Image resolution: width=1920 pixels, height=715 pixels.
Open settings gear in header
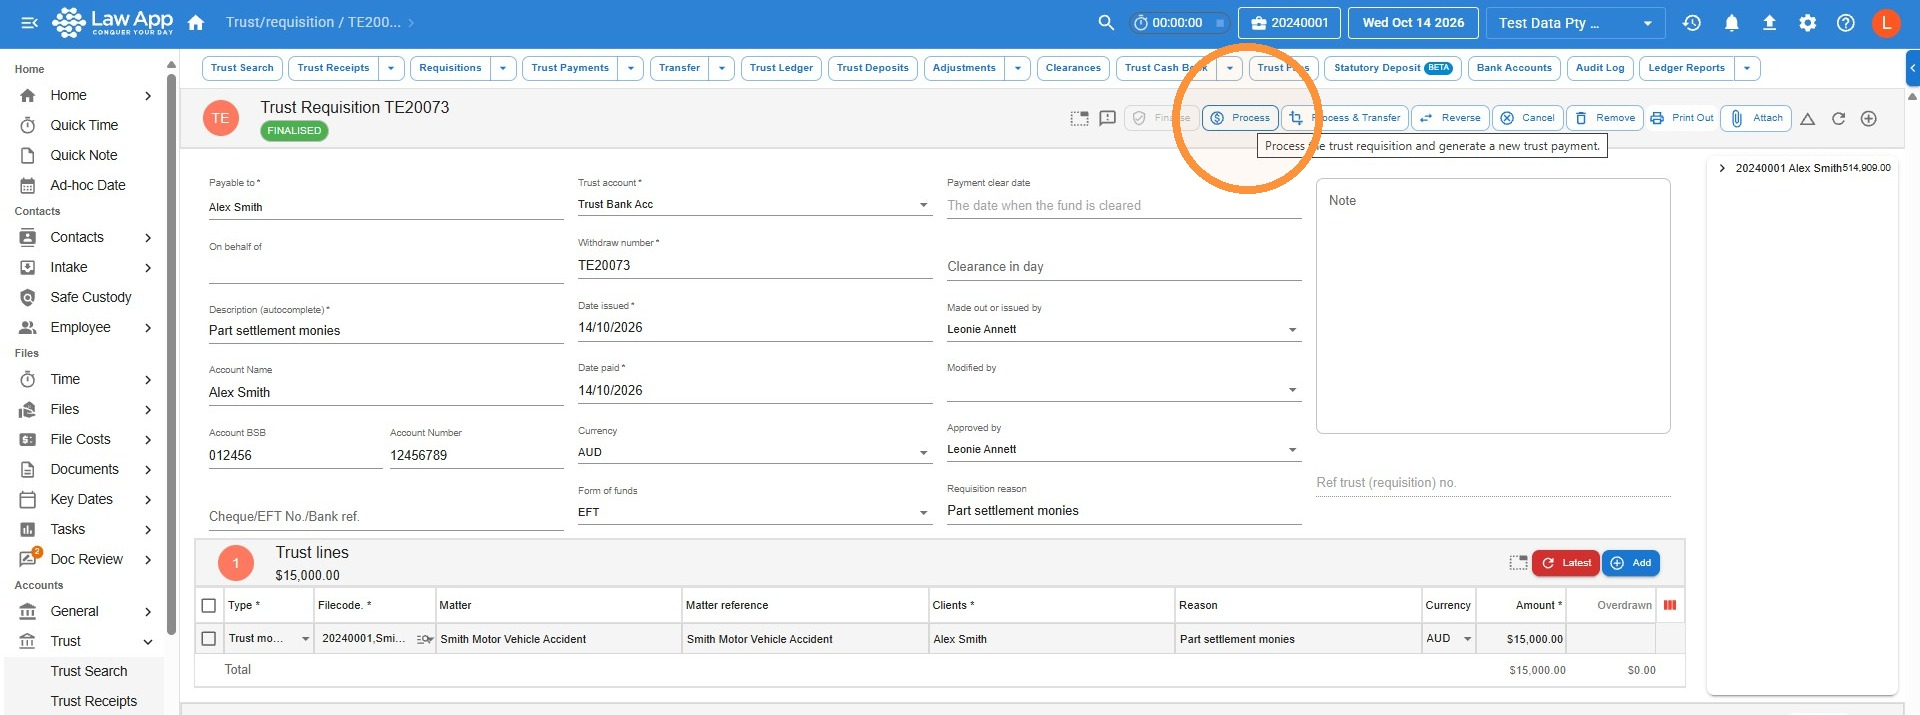1807,22
